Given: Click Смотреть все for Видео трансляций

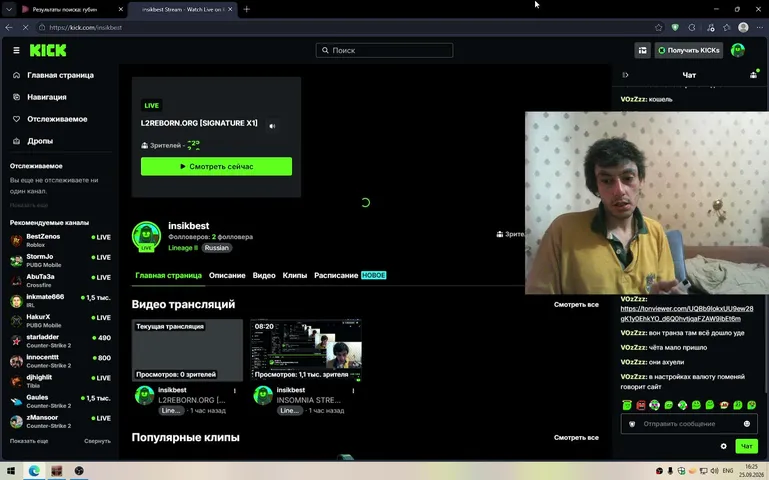Looking at the screenshot, I should pyautogui.click(x=576, y=304).
